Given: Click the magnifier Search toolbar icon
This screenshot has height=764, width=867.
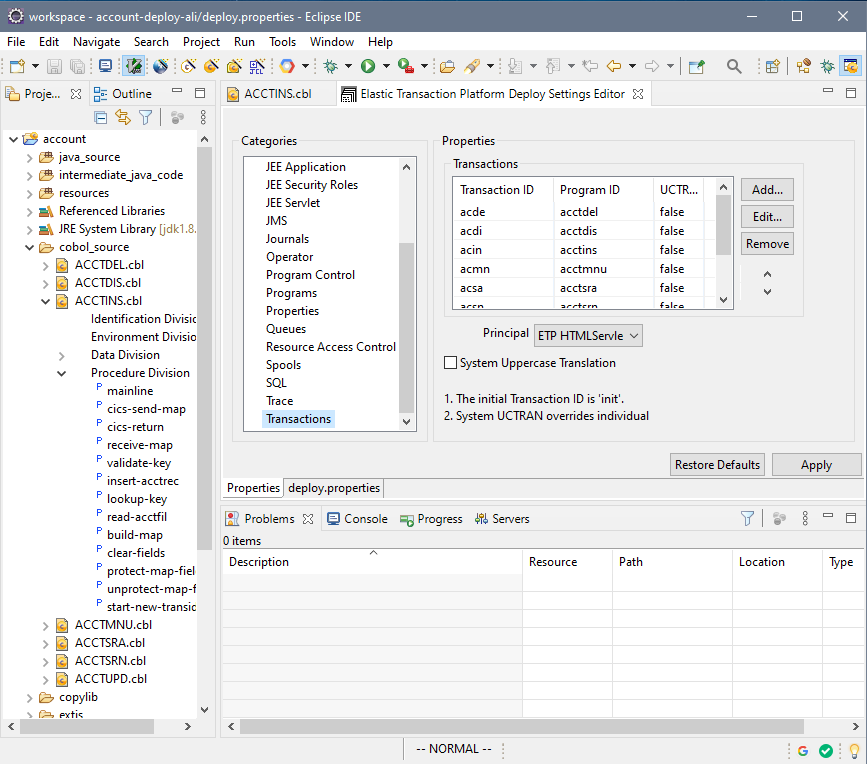Looking at the screenshot, I should coord(734,66).
